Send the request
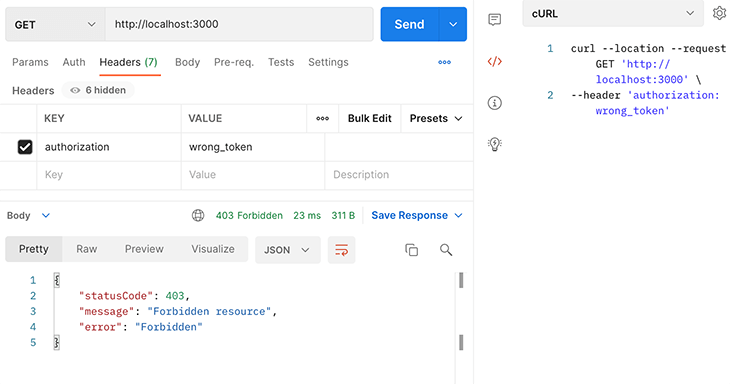Screen dimensions: 730x384 (x=409, y=24)
